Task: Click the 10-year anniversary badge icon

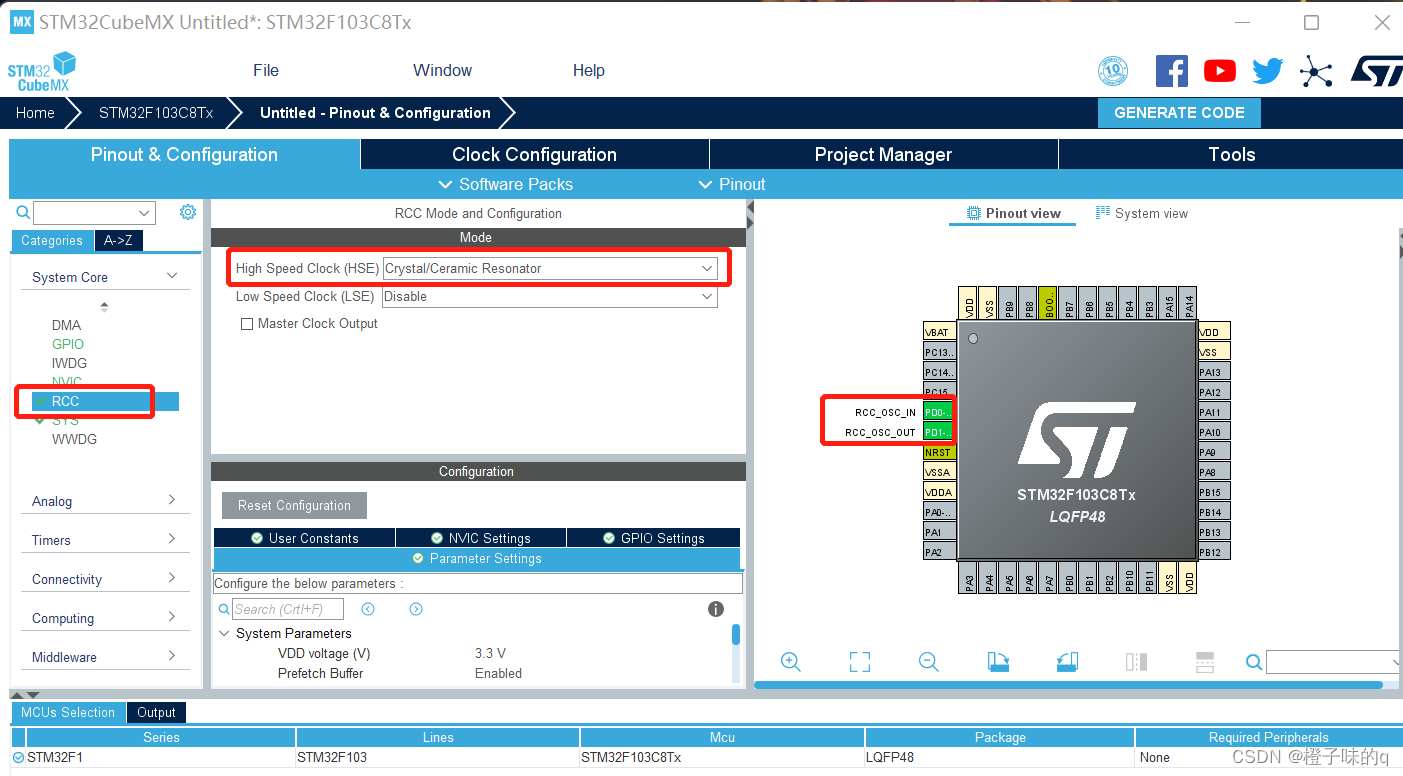Action: point(1113,71)
